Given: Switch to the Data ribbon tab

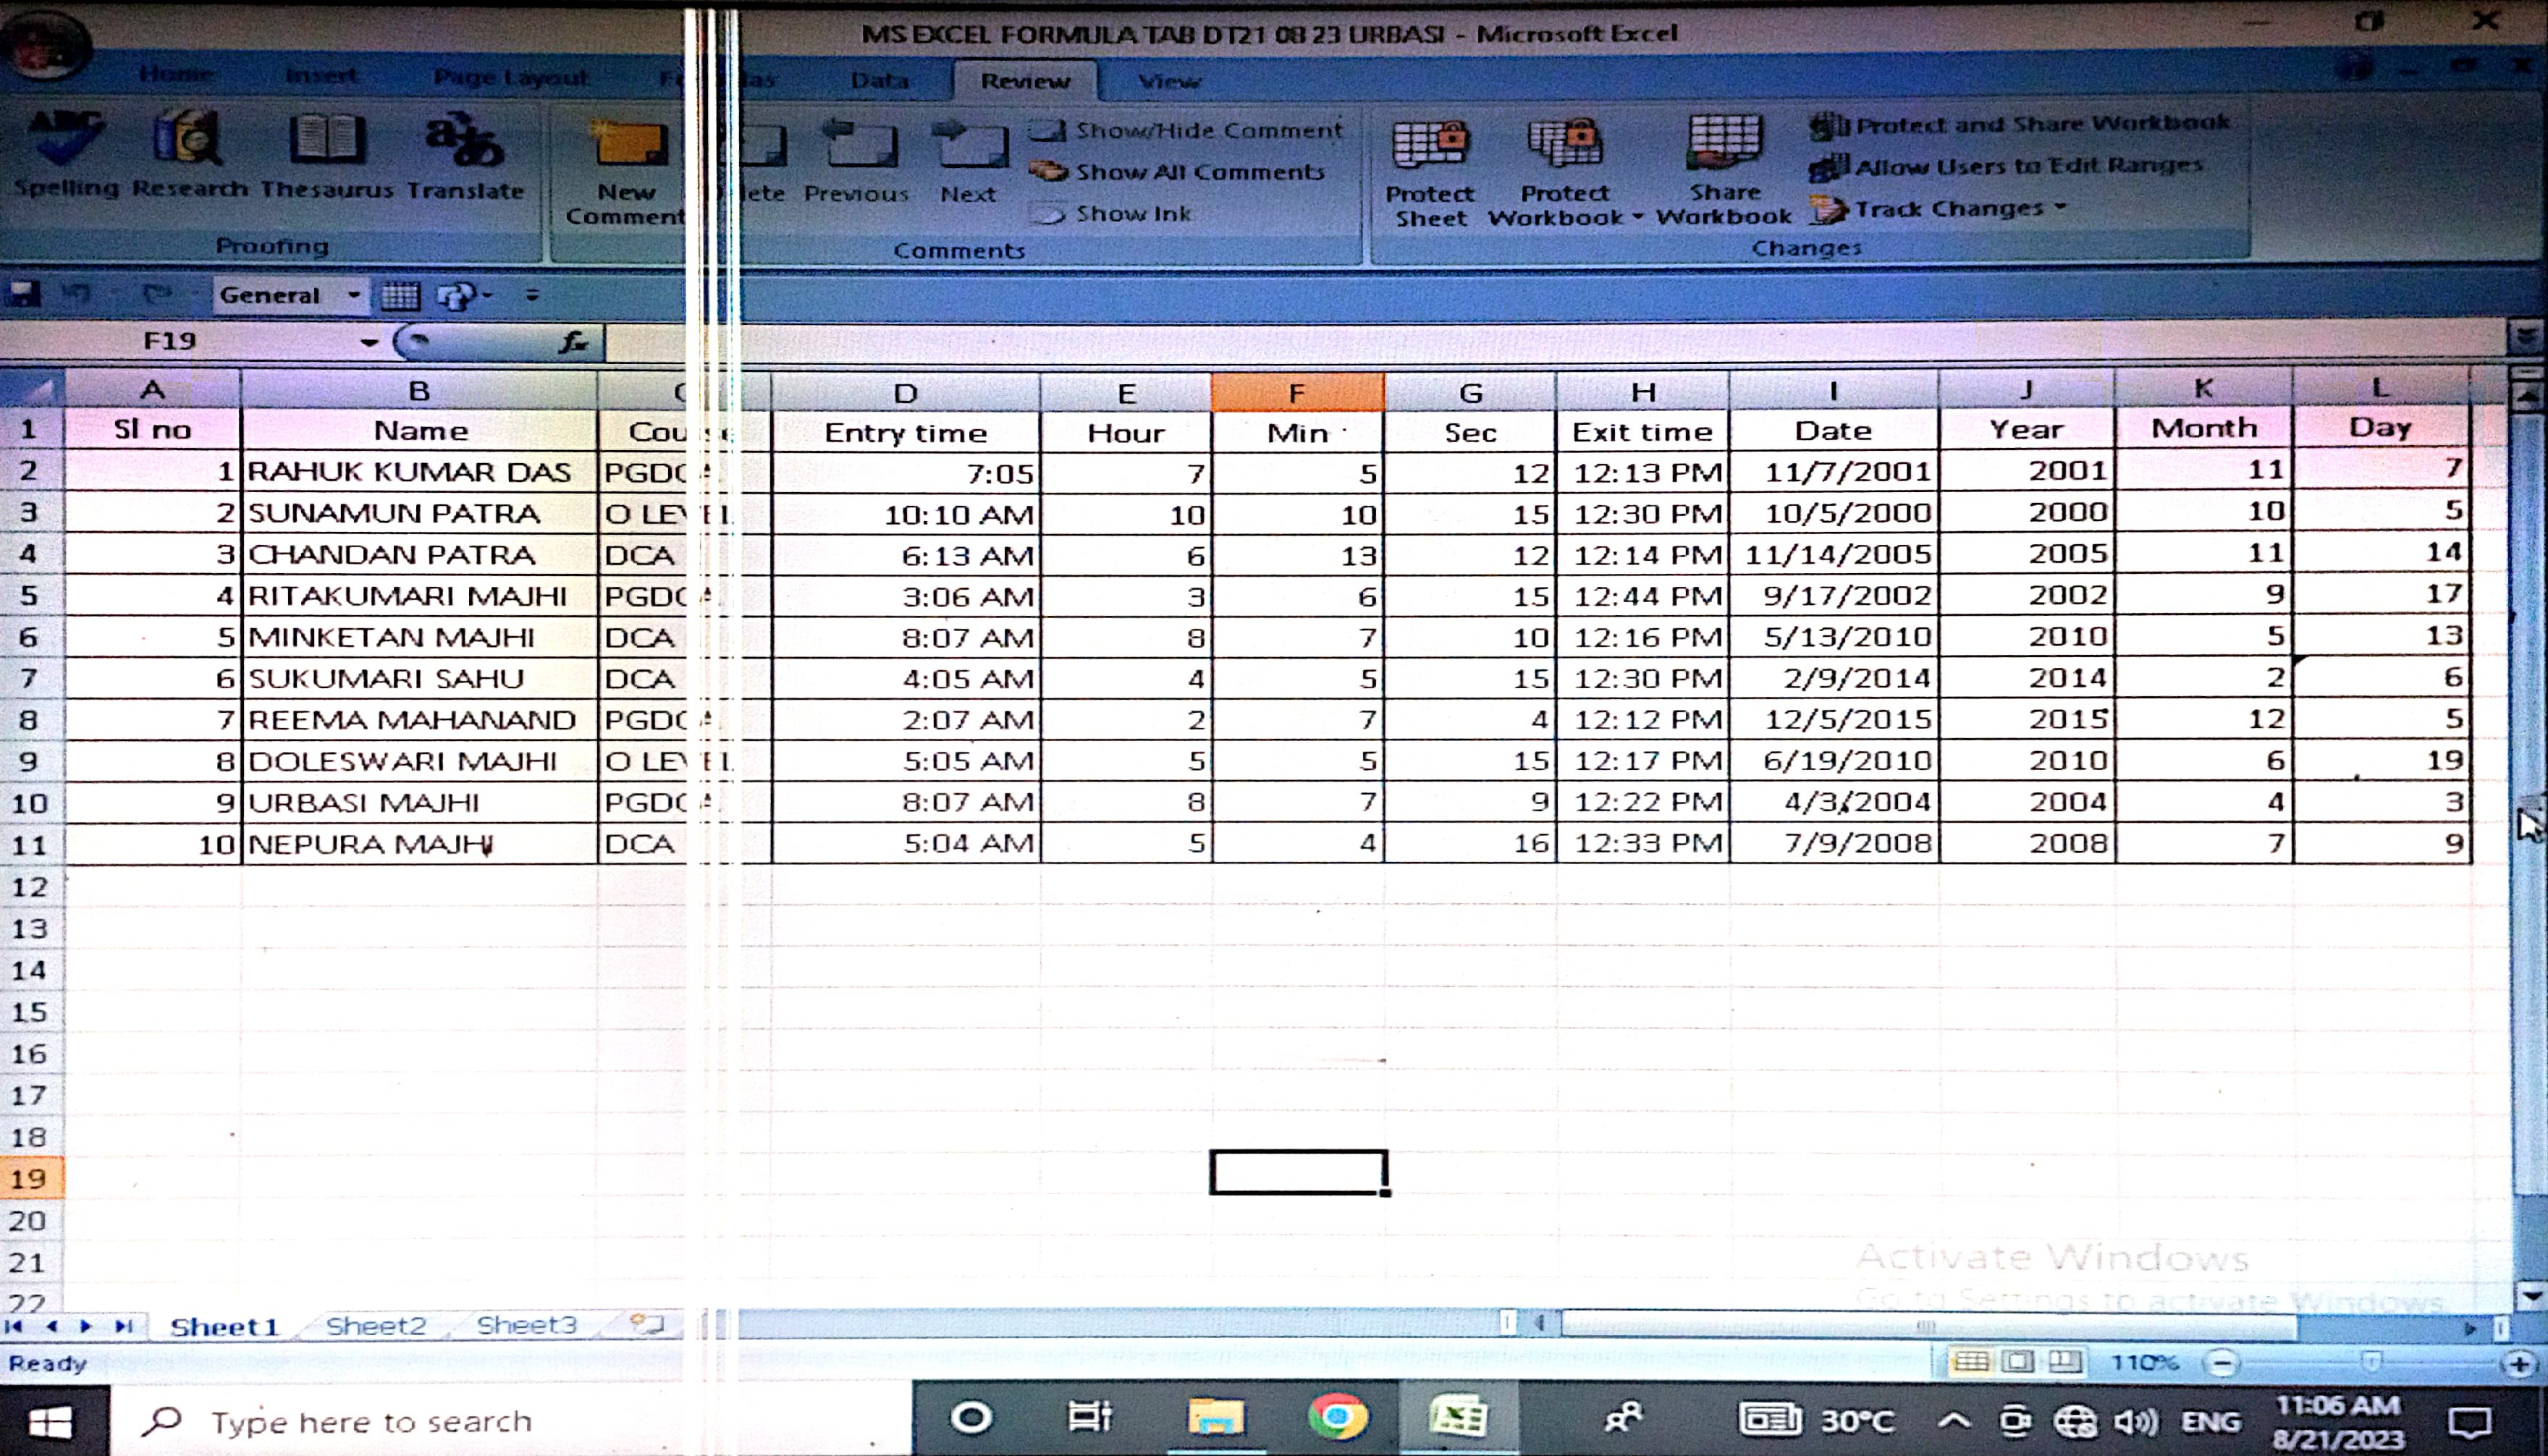Looking at the screenshot, I should 880,80.
